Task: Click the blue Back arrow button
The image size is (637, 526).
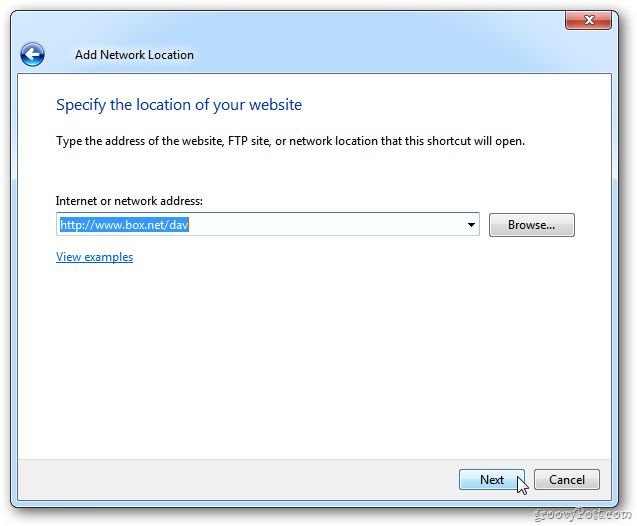Action: pos(33,54)
